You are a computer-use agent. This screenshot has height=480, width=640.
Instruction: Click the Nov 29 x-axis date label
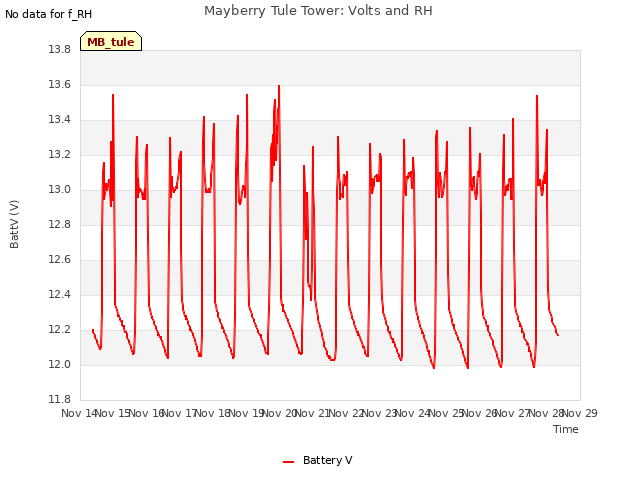[580, 413]
